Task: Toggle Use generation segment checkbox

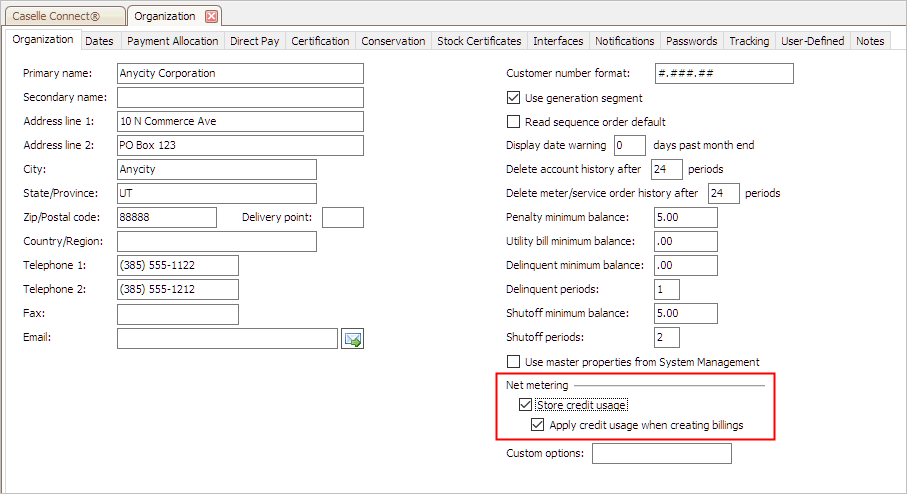Action: [x=514, y=98]
